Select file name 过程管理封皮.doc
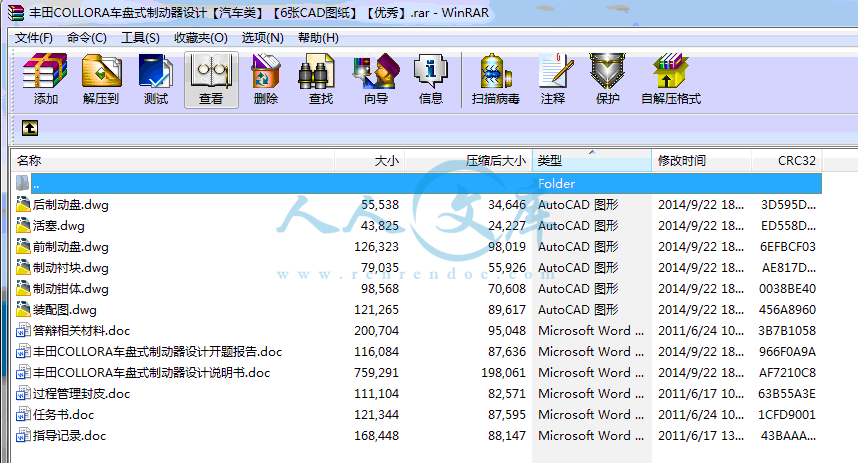This screenshot has width=858, height=463. coord(82,393)
